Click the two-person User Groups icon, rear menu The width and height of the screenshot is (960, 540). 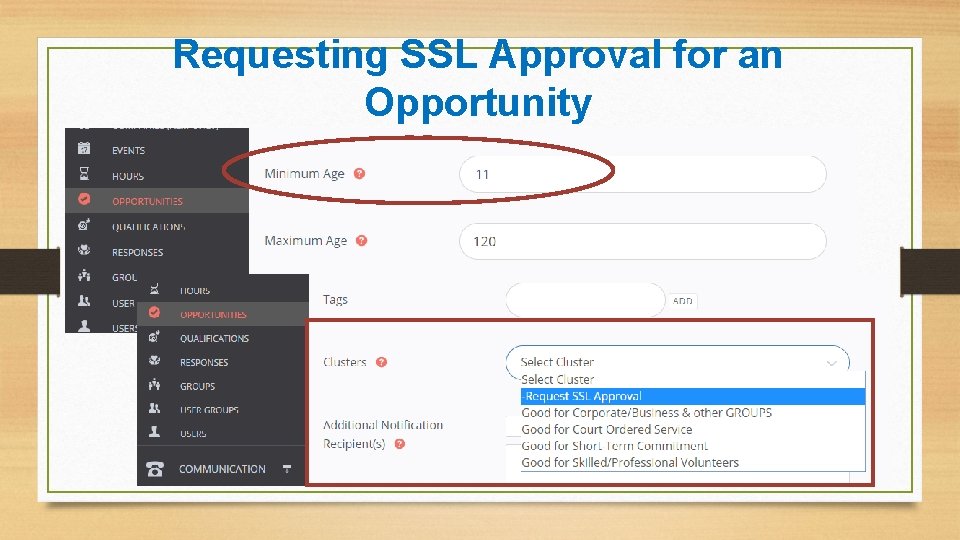(x=84, y=301)
